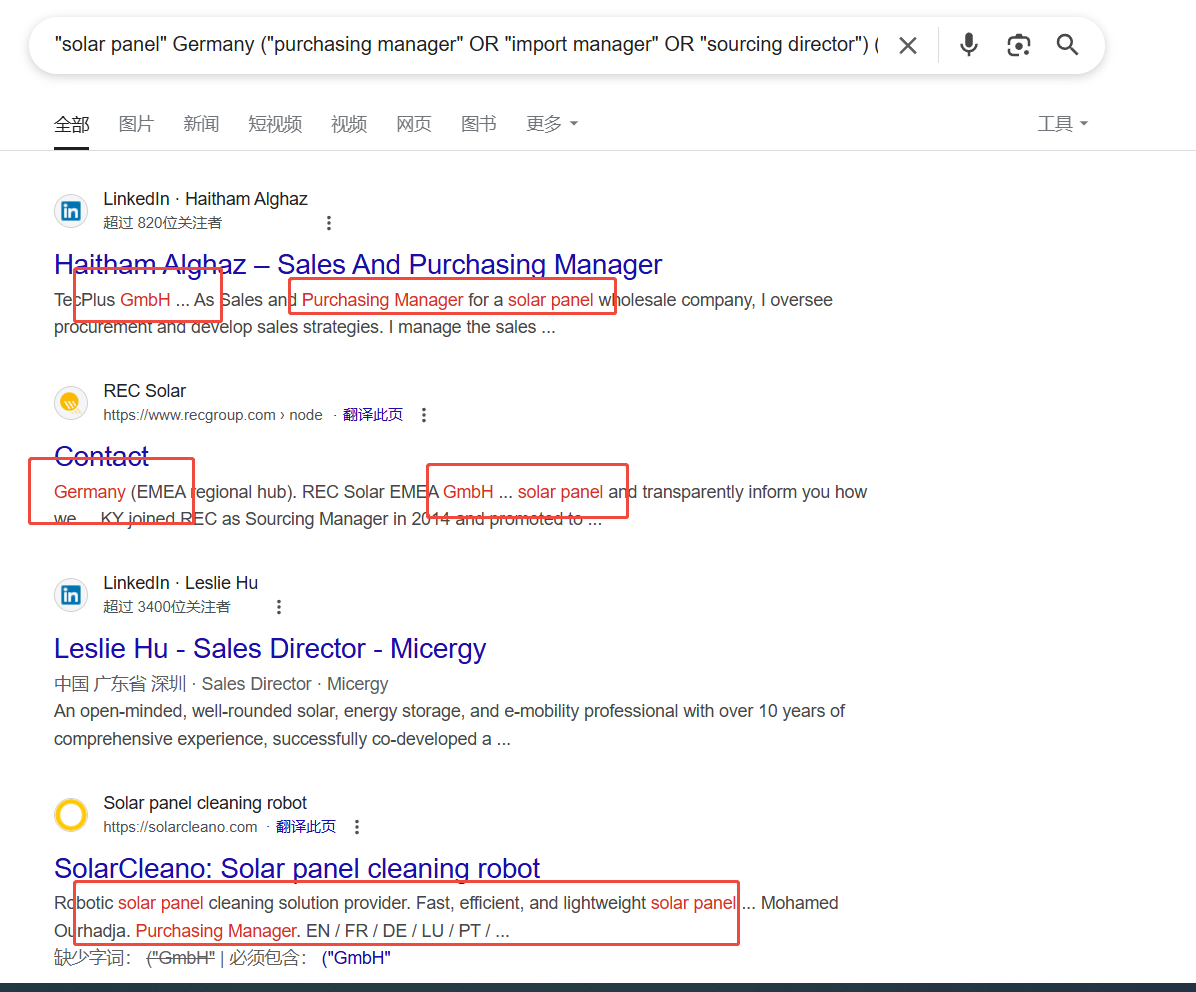Click the Solar panel cleaning robot site name

coord(205,803)
